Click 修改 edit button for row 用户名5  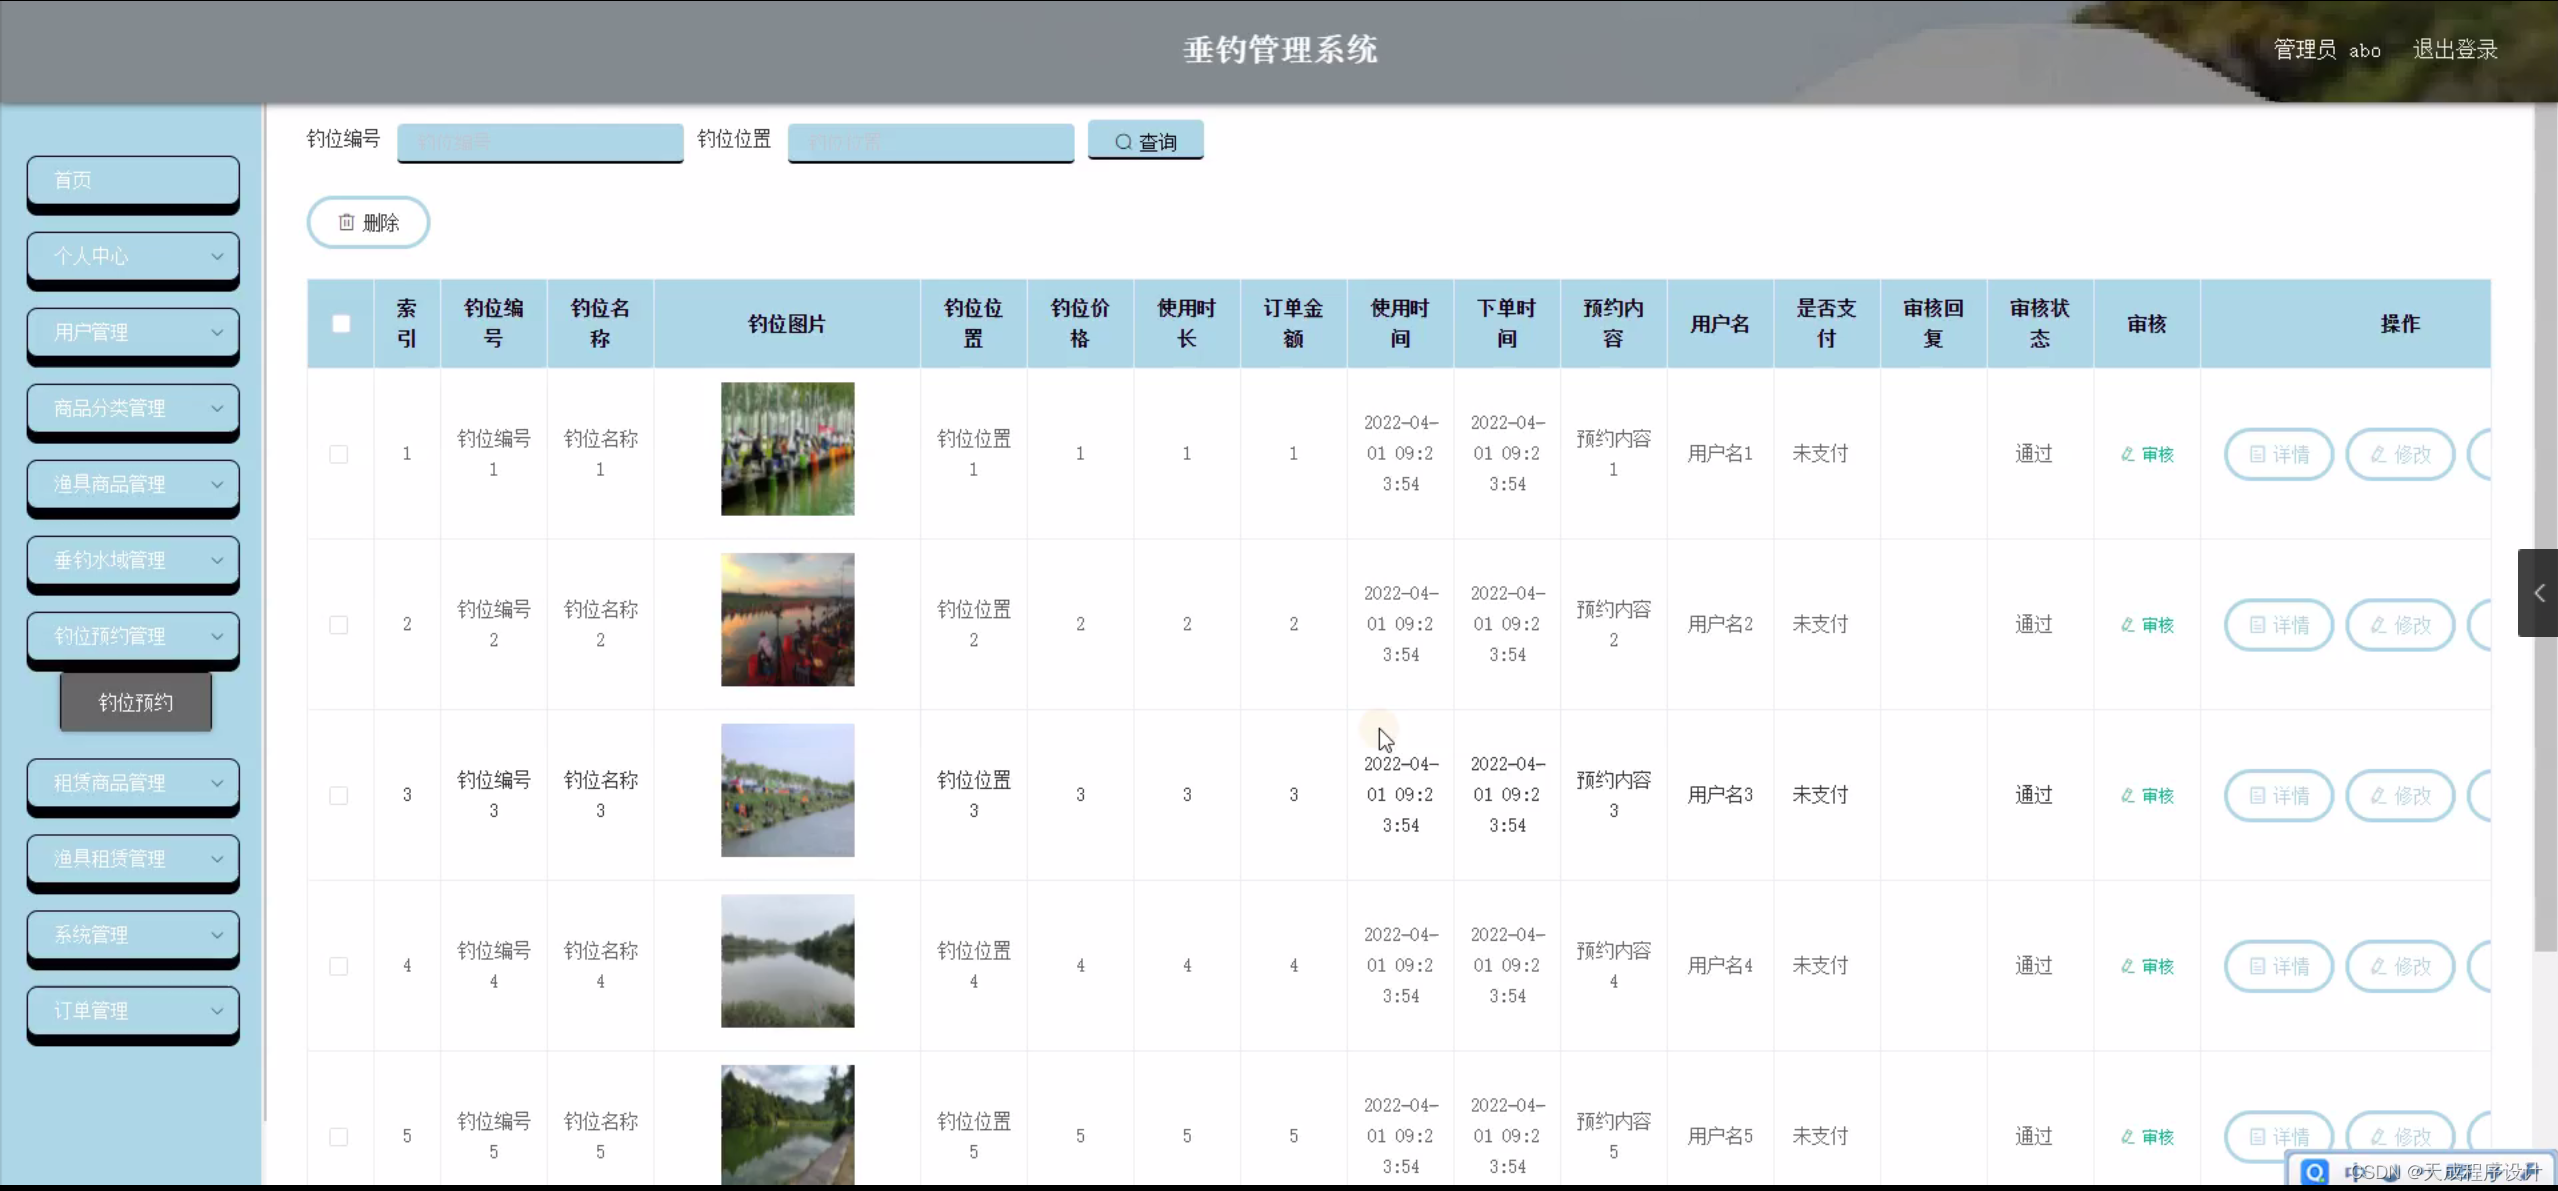pos(2401,1137)
